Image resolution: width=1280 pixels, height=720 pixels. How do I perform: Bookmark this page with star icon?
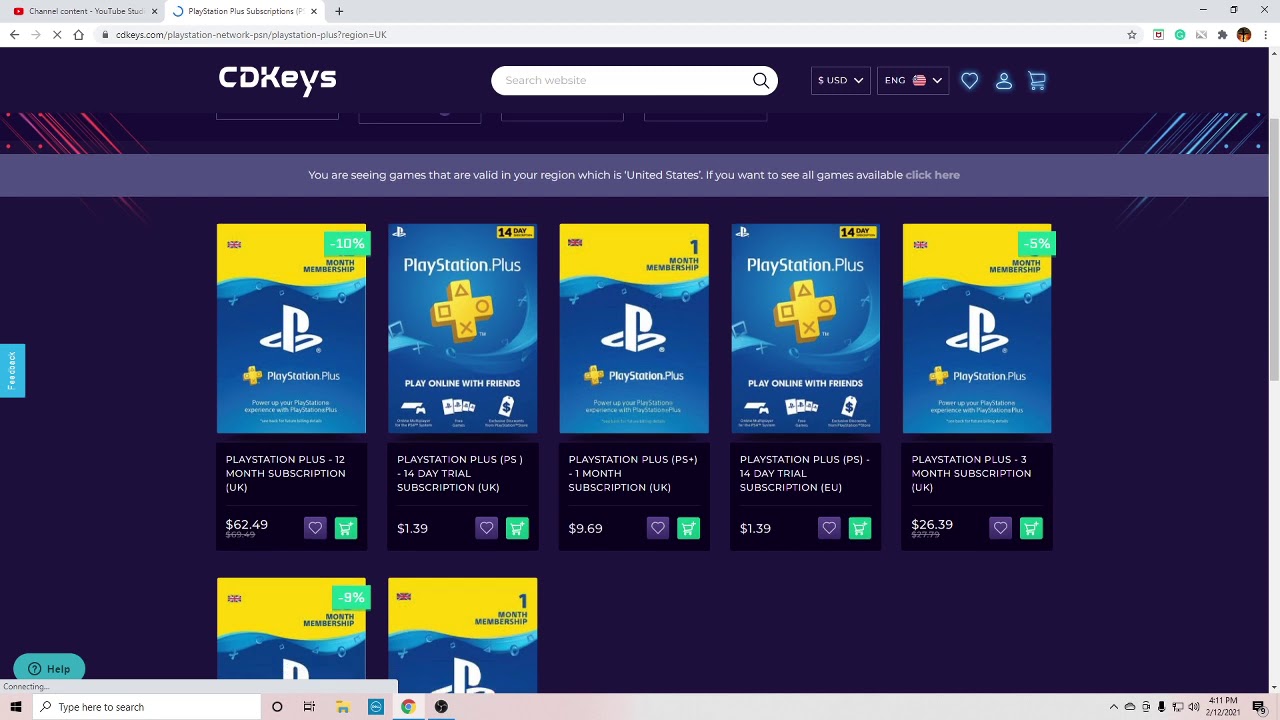tap(1132, 34)
